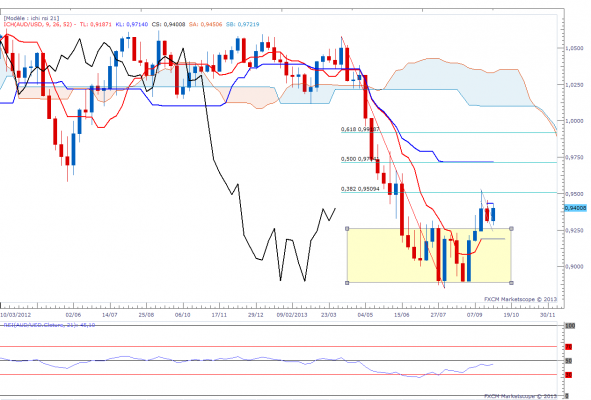Click the top-left handle of yellow rectangle
591x400 pixels.
(347, 228)
